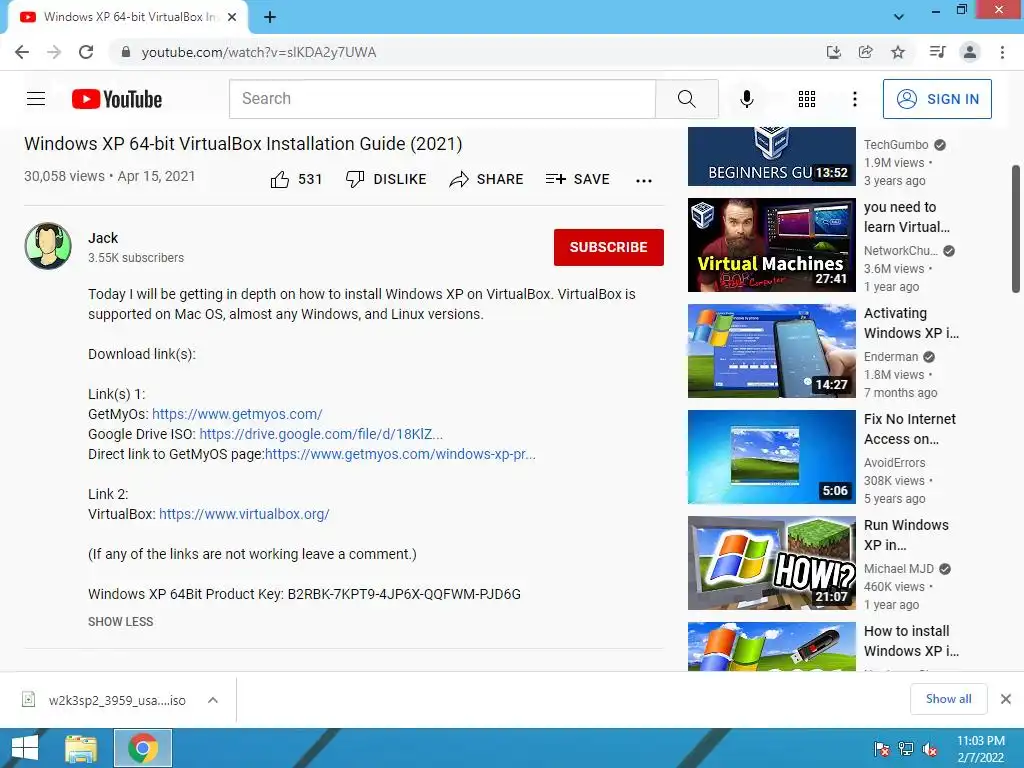Search with voice using the microphone icon
Screen dimensions: 1024x768
click(746, 99)
